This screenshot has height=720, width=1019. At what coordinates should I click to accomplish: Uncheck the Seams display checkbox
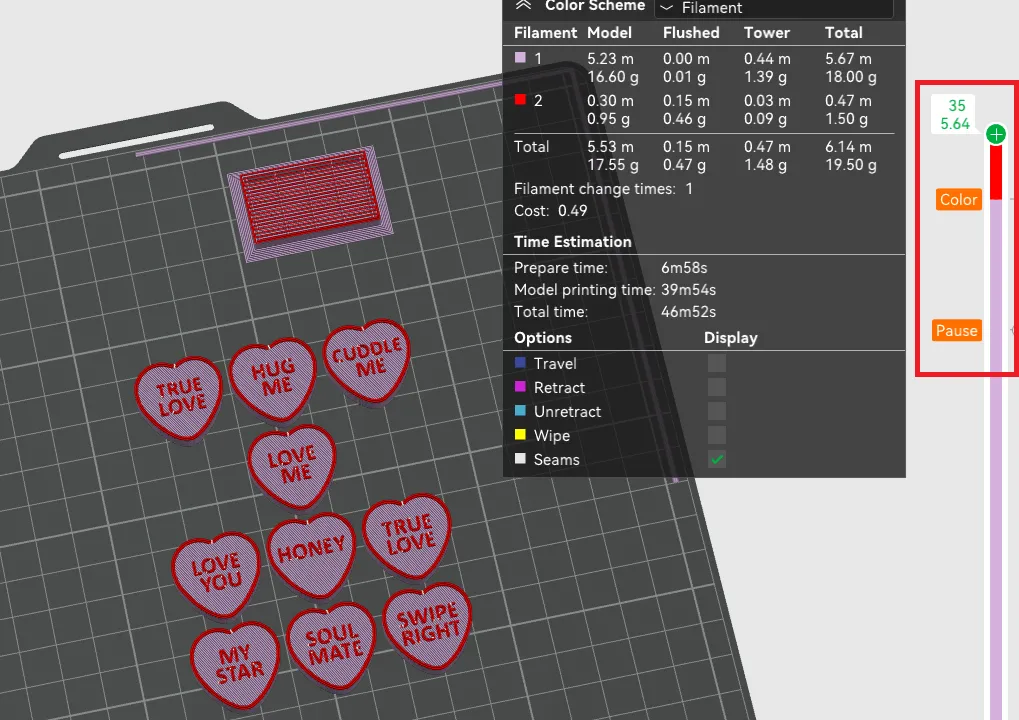point(717,459)
